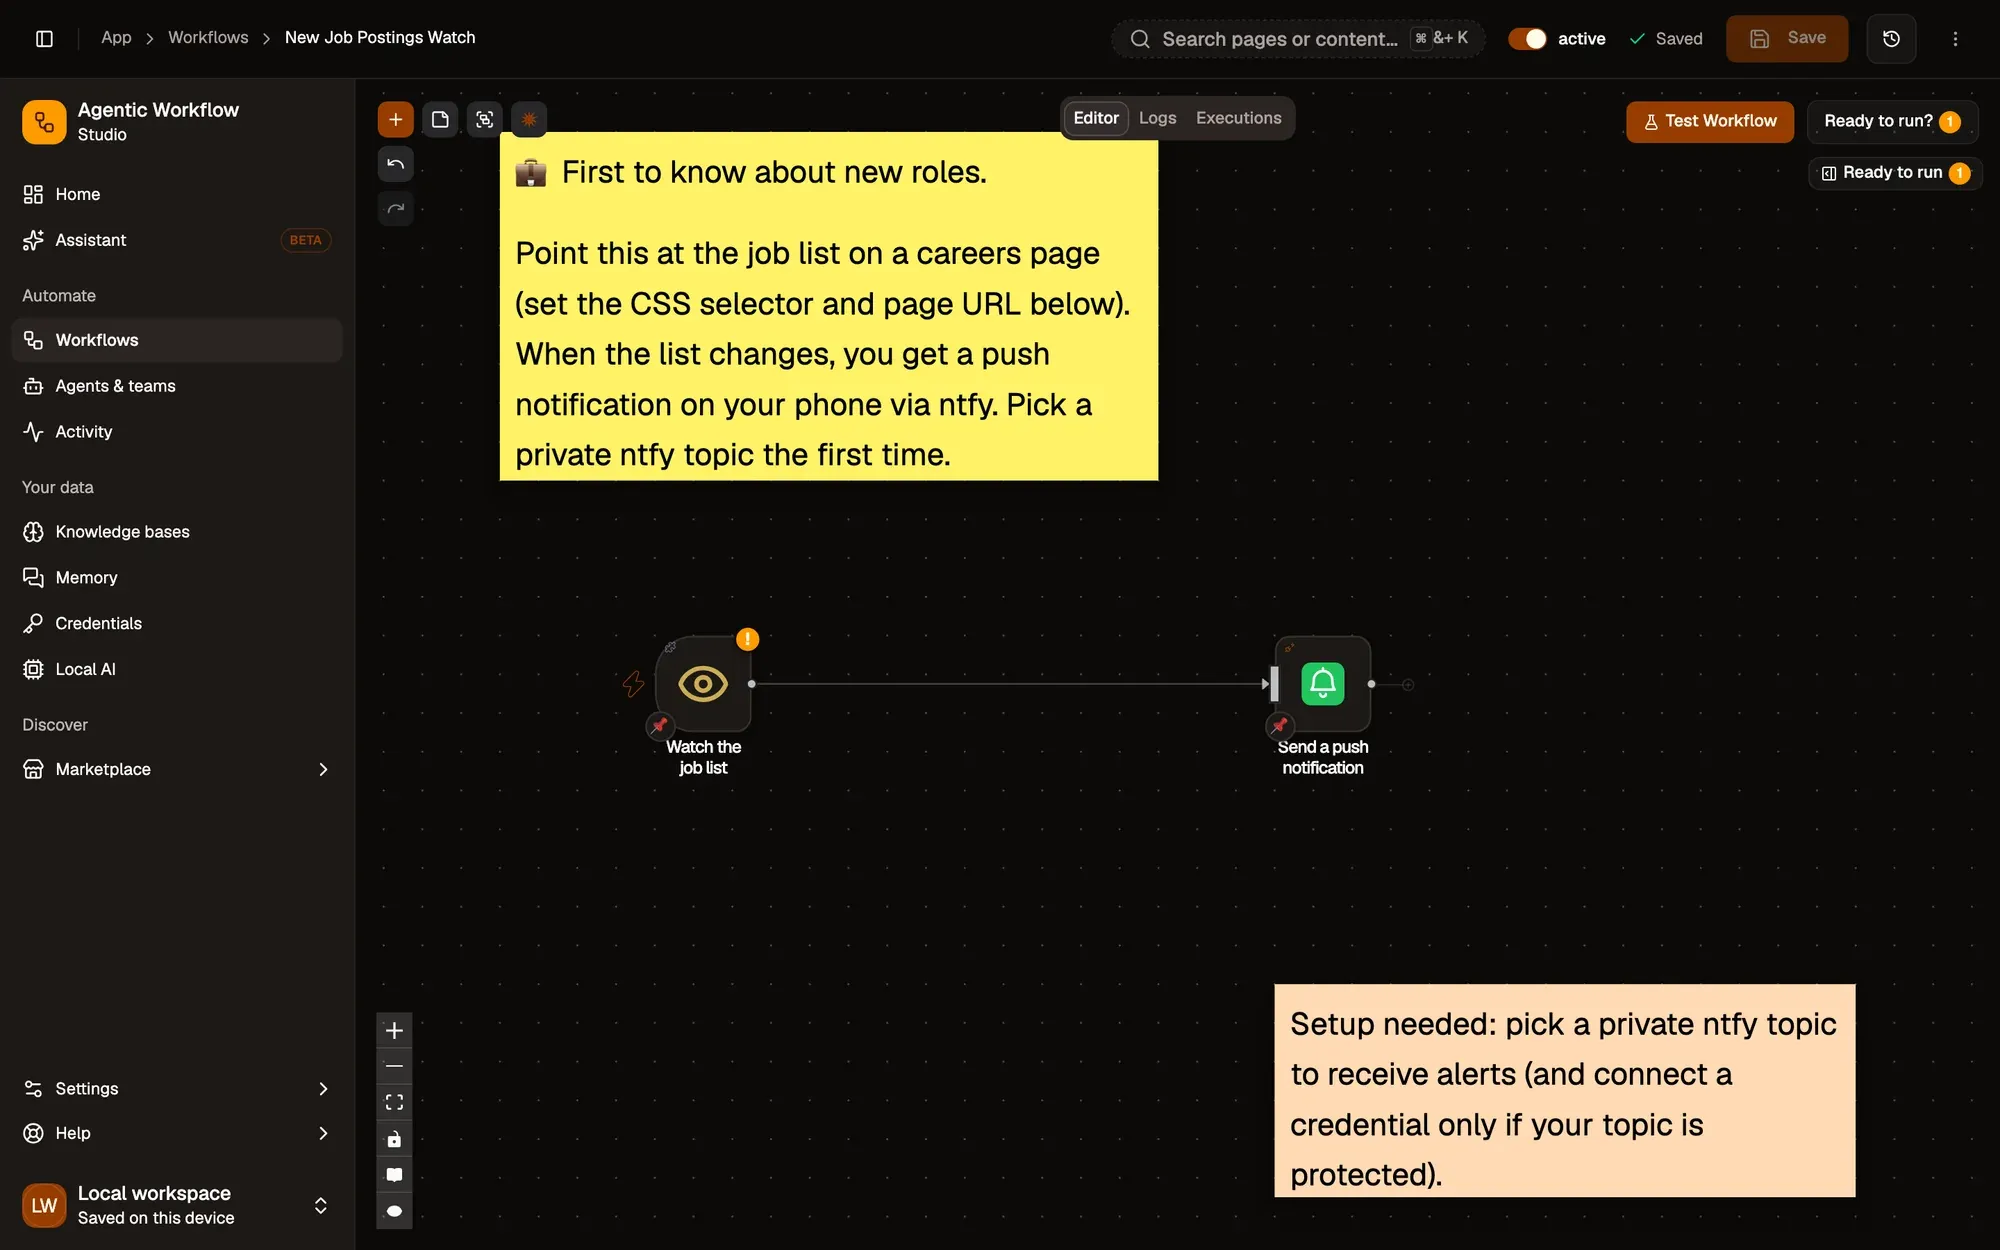
Task: Select the orange setup needed note
Action: click(x=1564, y=1091)
